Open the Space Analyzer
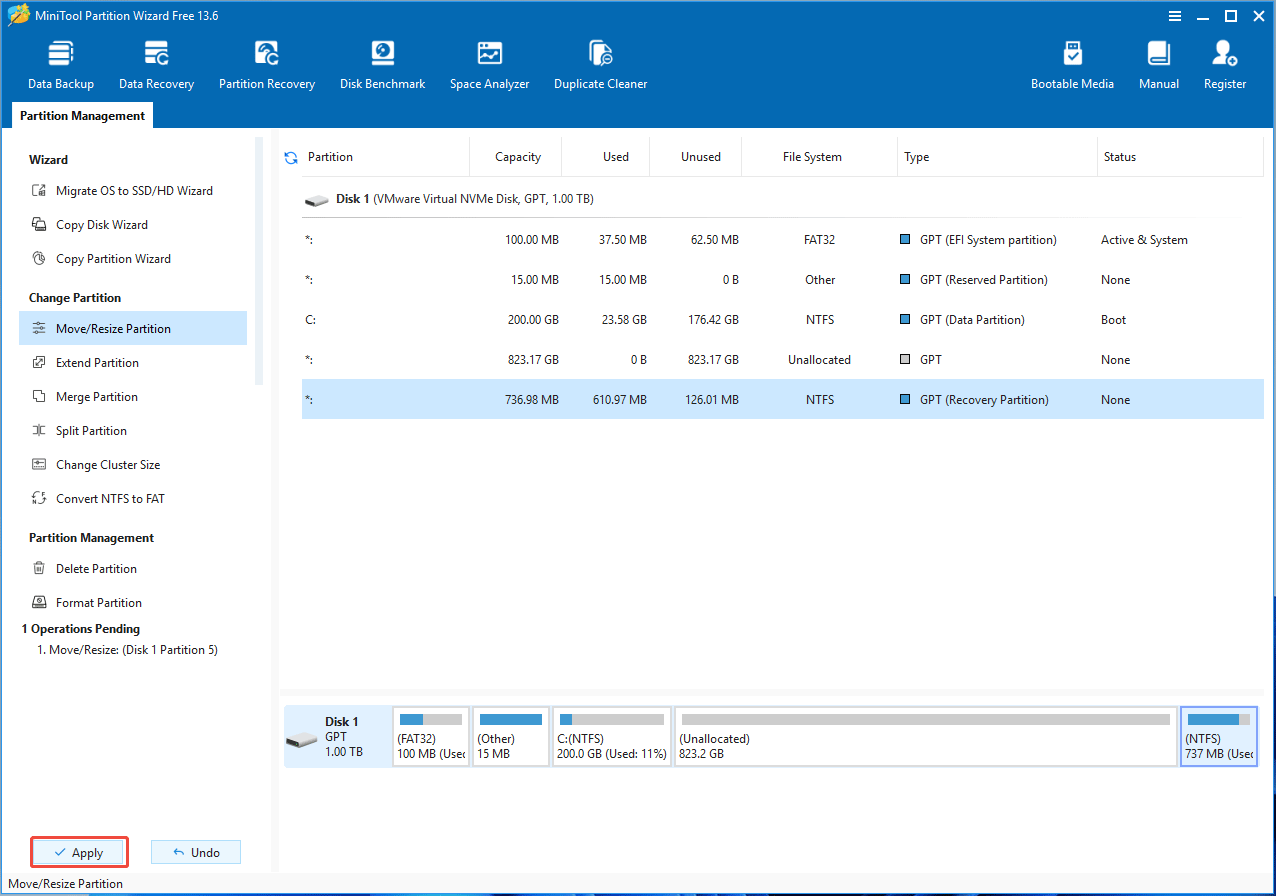The image size is (1276, 896). click(x=489, y=62)
